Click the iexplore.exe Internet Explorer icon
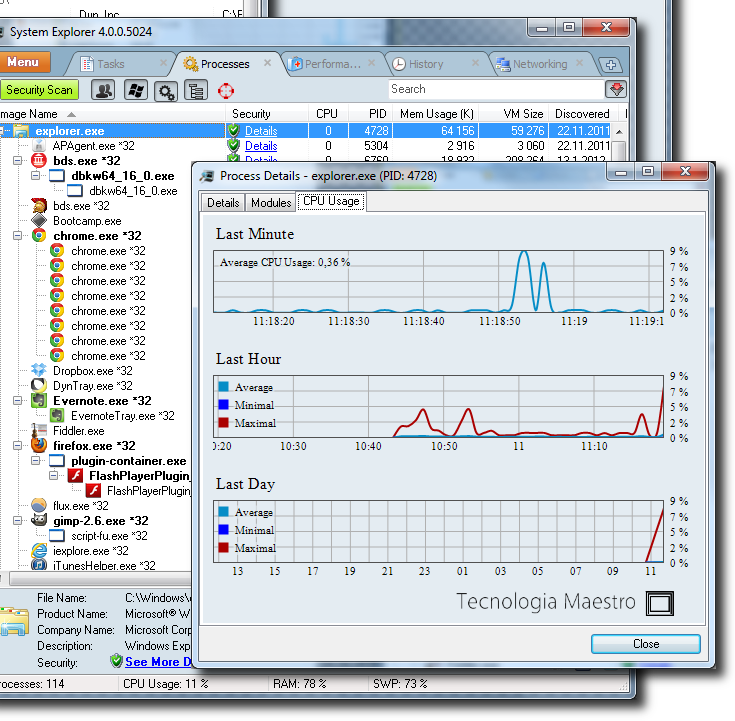735x721 pixels. click(x=39, y=550)
